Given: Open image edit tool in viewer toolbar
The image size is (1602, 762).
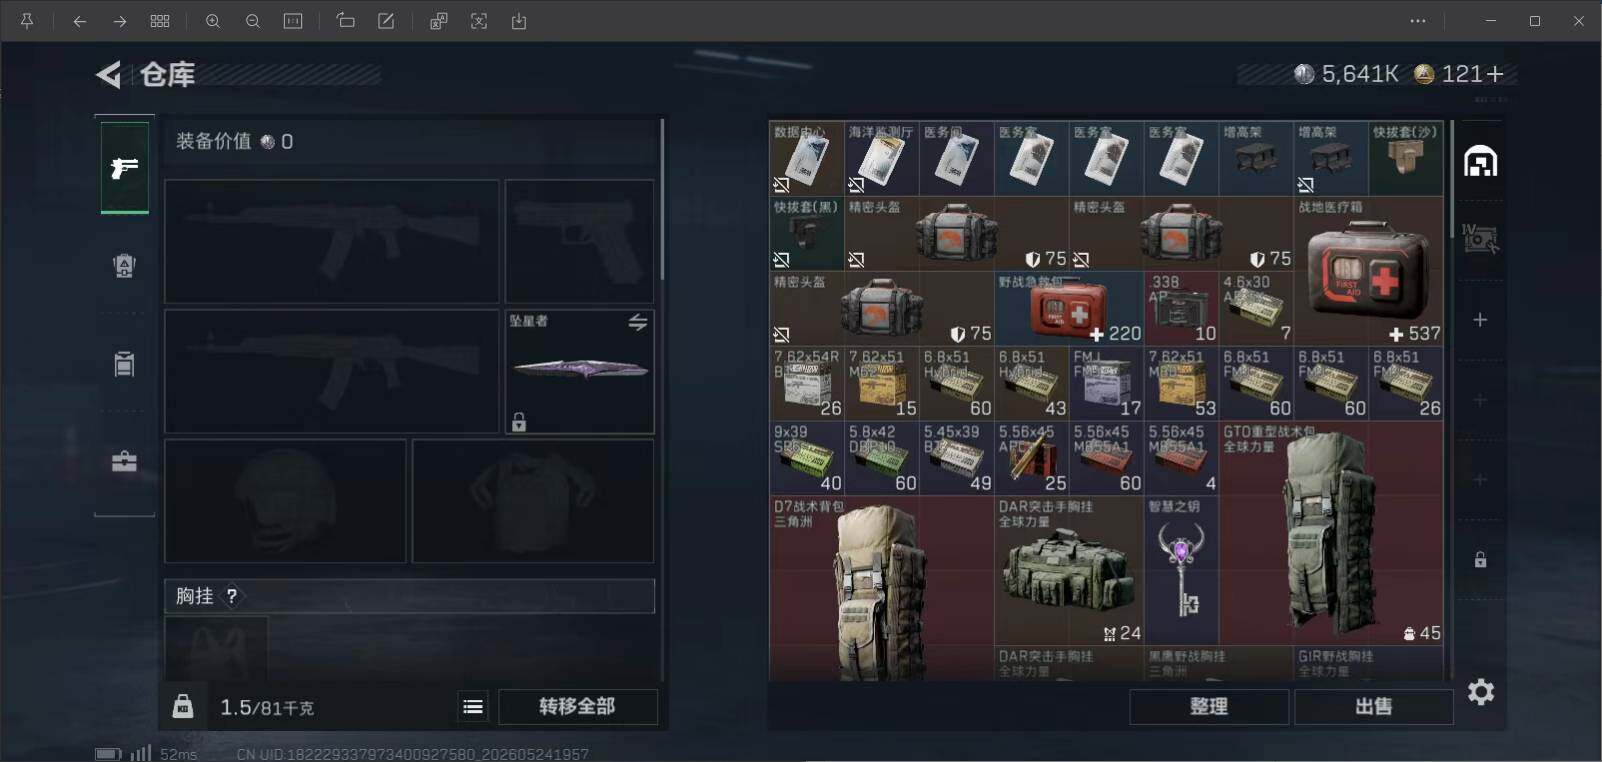Looking at the screenshot, I should (x=386, y=21).
